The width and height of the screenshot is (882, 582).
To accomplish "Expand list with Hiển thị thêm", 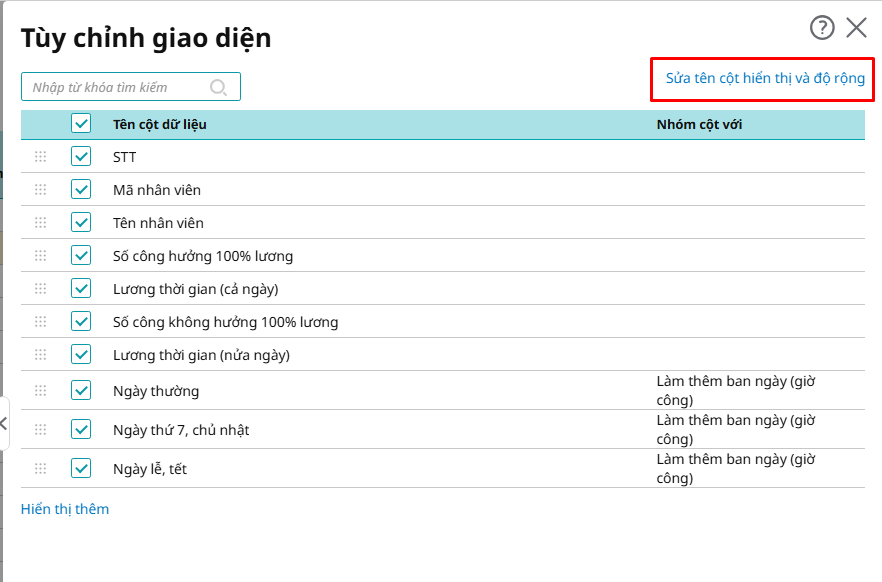I will (x=65, y=509).
